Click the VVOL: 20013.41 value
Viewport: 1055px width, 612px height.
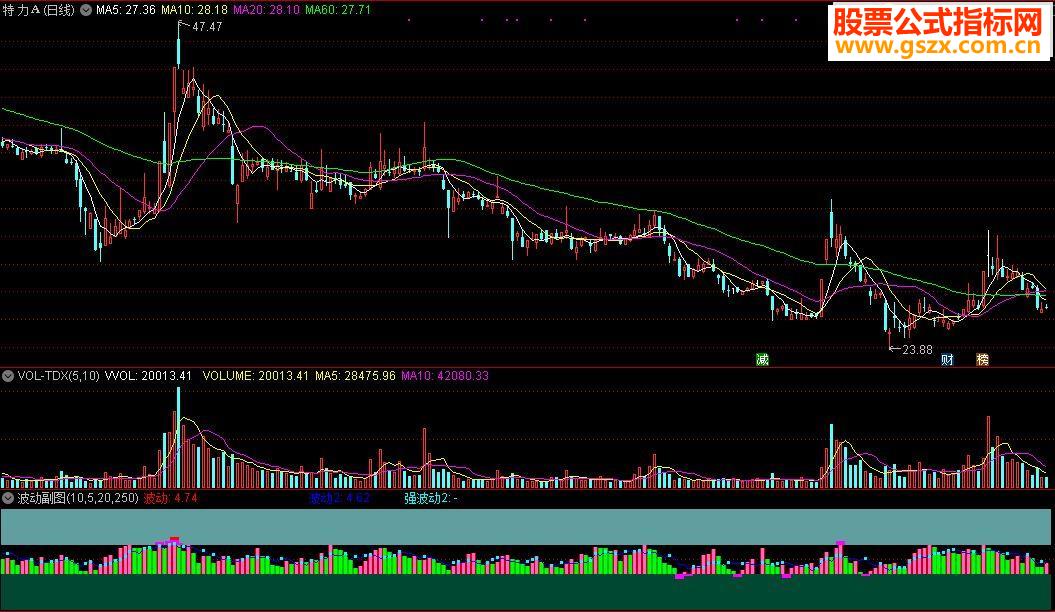(149, 376)
